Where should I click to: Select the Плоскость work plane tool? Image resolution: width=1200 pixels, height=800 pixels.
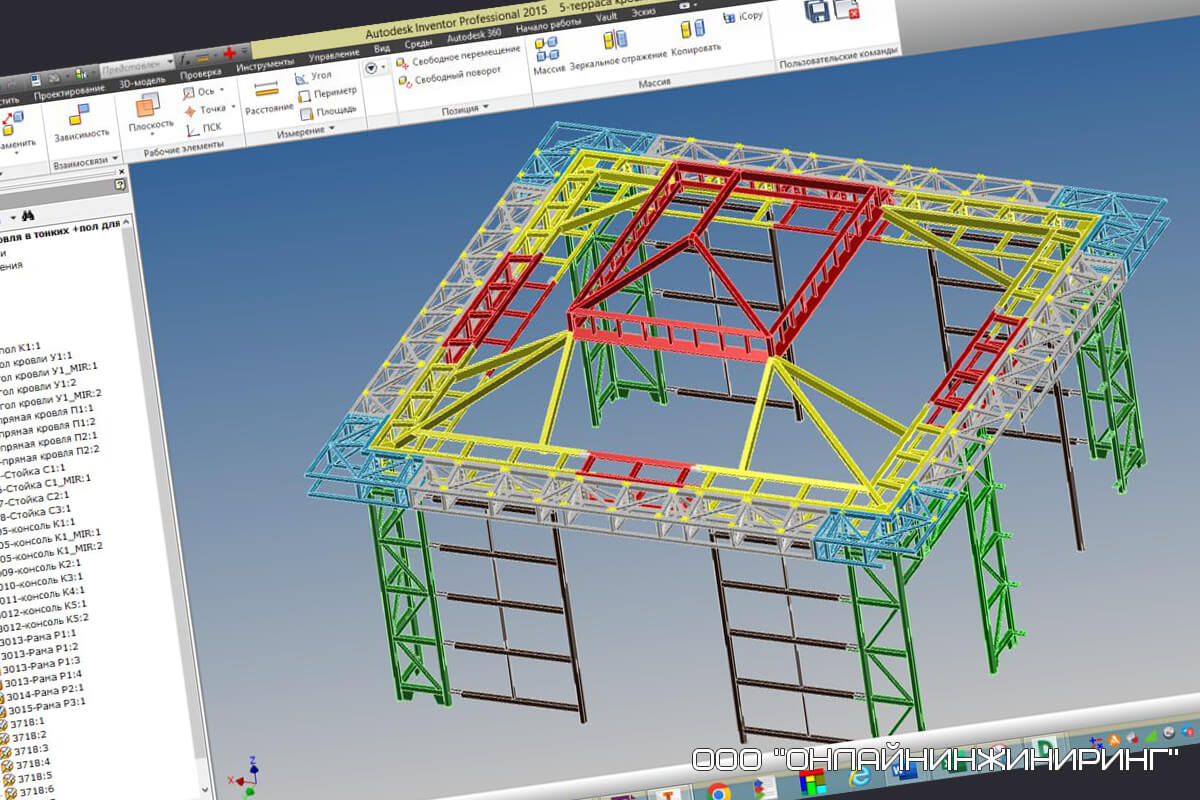coord(148,110)
